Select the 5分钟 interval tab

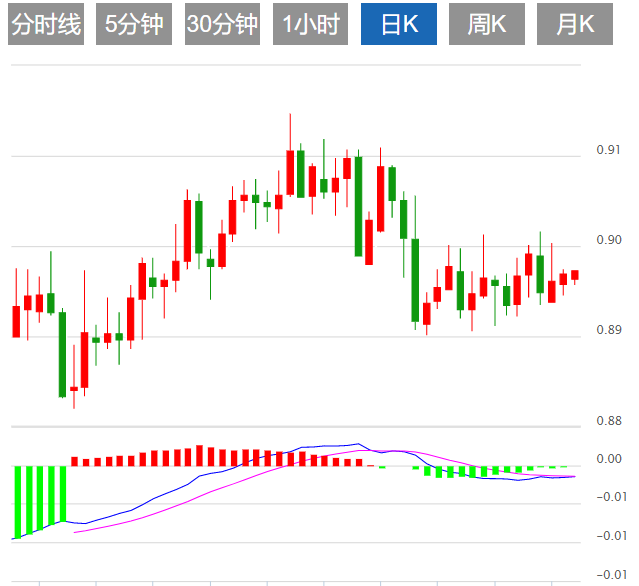tap(134, 24)
